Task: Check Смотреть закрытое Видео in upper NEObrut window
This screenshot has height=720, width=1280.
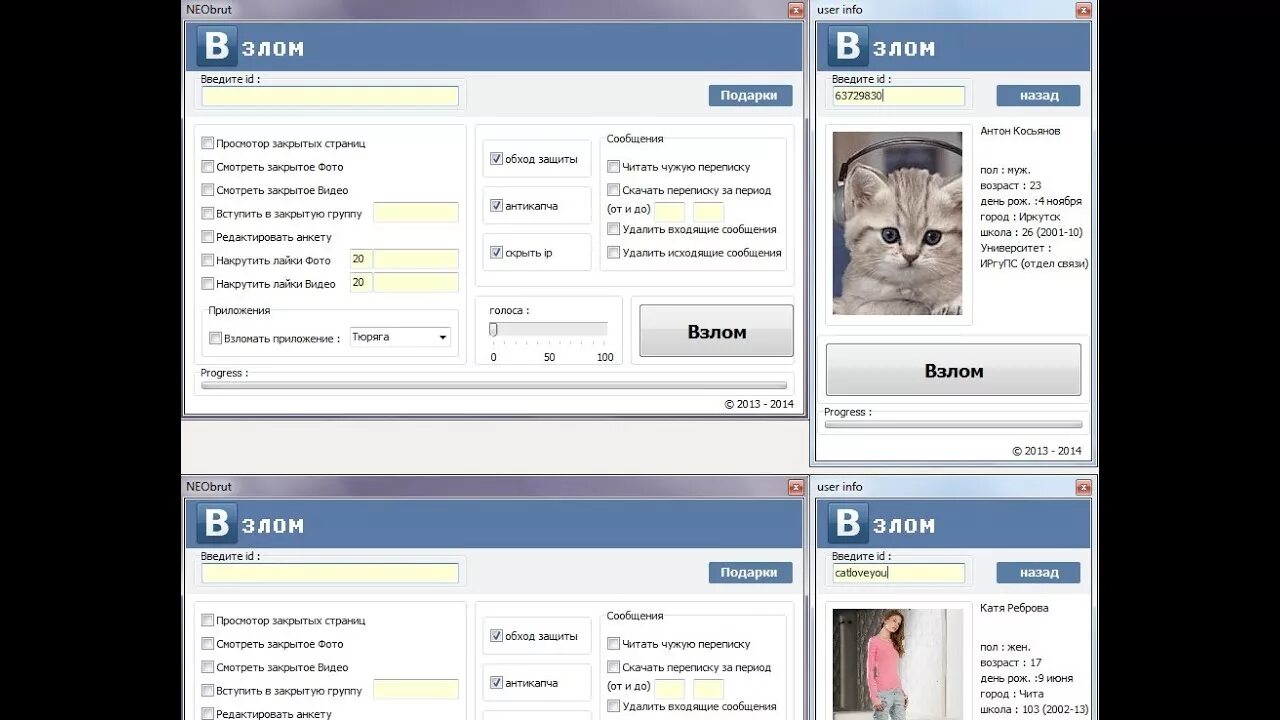Action: [x=208, y=190]
